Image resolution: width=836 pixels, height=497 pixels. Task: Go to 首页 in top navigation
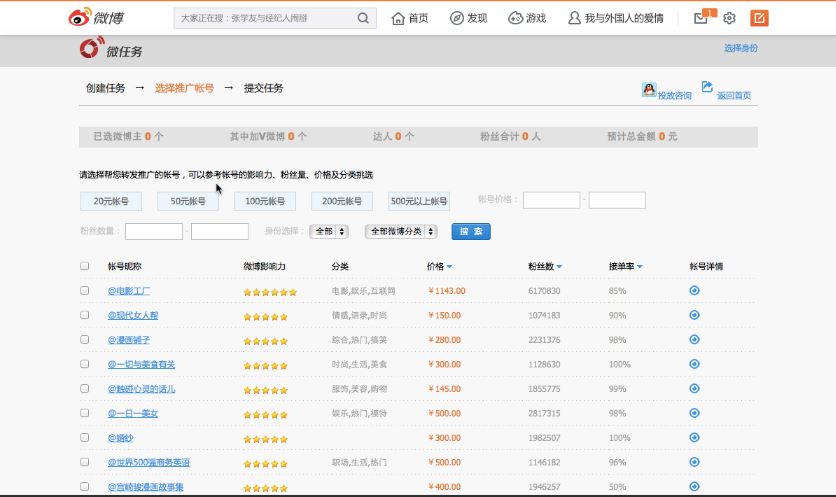(410, 18)
